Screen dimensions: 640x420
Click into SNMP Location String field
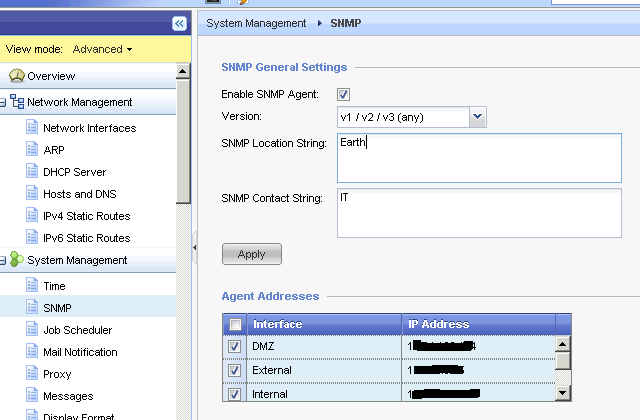pos(479,158)
